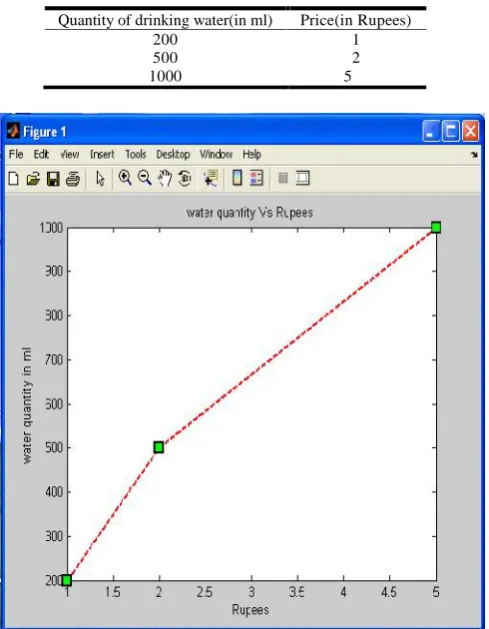Click the x-axis label 'Rupees'
This screenshot has width=489, height=629.
pos(250,610)
